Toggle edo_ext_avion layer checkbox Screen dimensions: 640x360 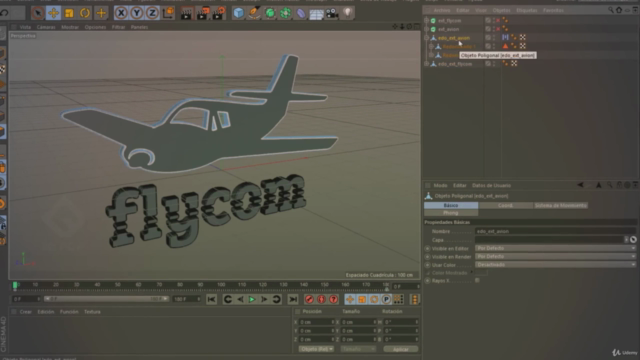[x=488, y=38]
